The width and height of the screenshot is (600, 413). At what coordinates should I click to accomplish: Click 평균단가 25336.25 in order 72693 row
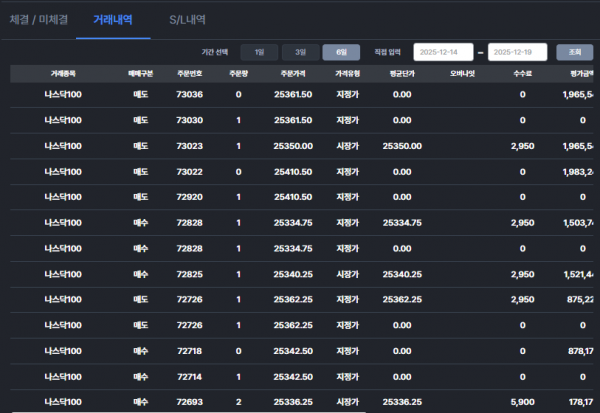[402, 402]
